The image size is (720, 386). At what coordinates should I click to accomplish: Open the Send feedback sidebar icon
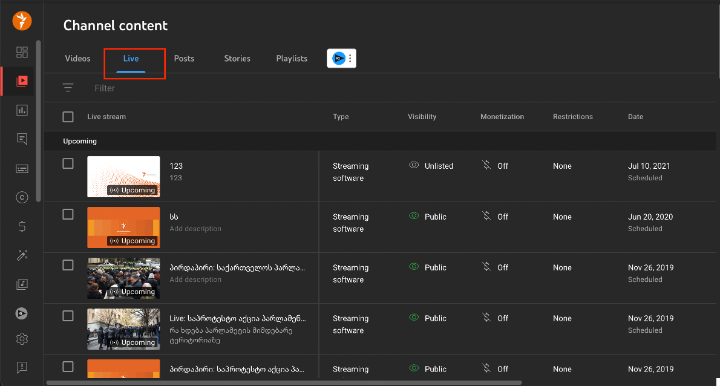point(22,367)
